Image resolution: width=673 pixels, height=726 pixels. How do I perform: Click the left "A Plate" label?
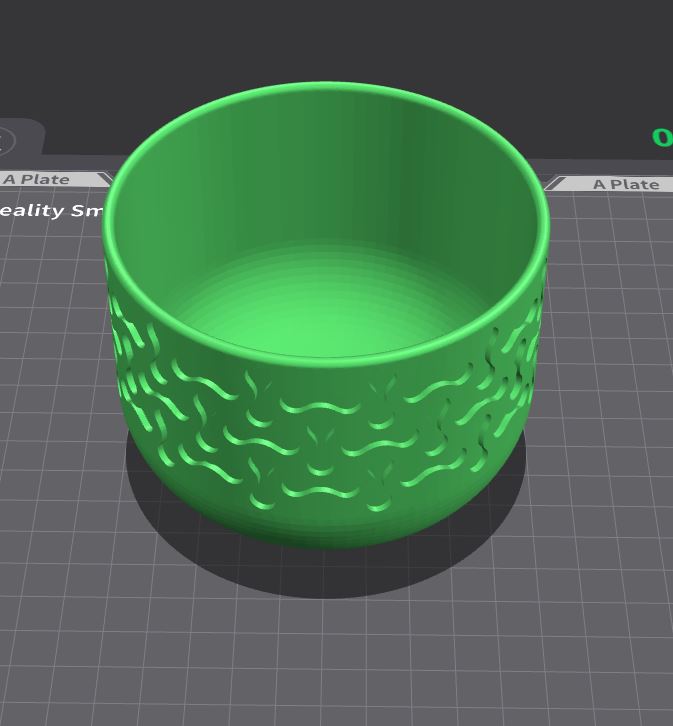[36, 179]
